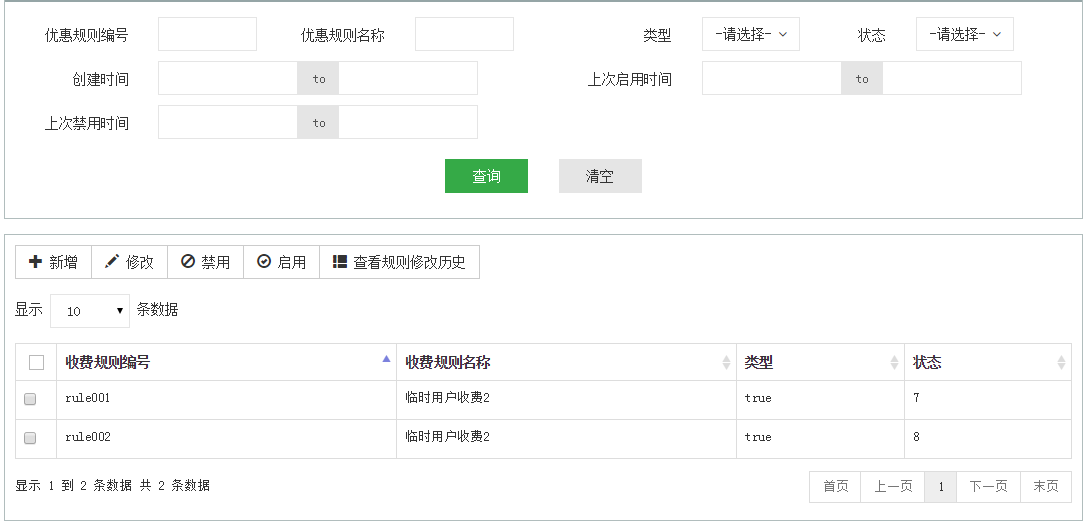1087x525 pixels.
Task: Toggle the select-all header checkbox
Action: click(x=37, y=362)
